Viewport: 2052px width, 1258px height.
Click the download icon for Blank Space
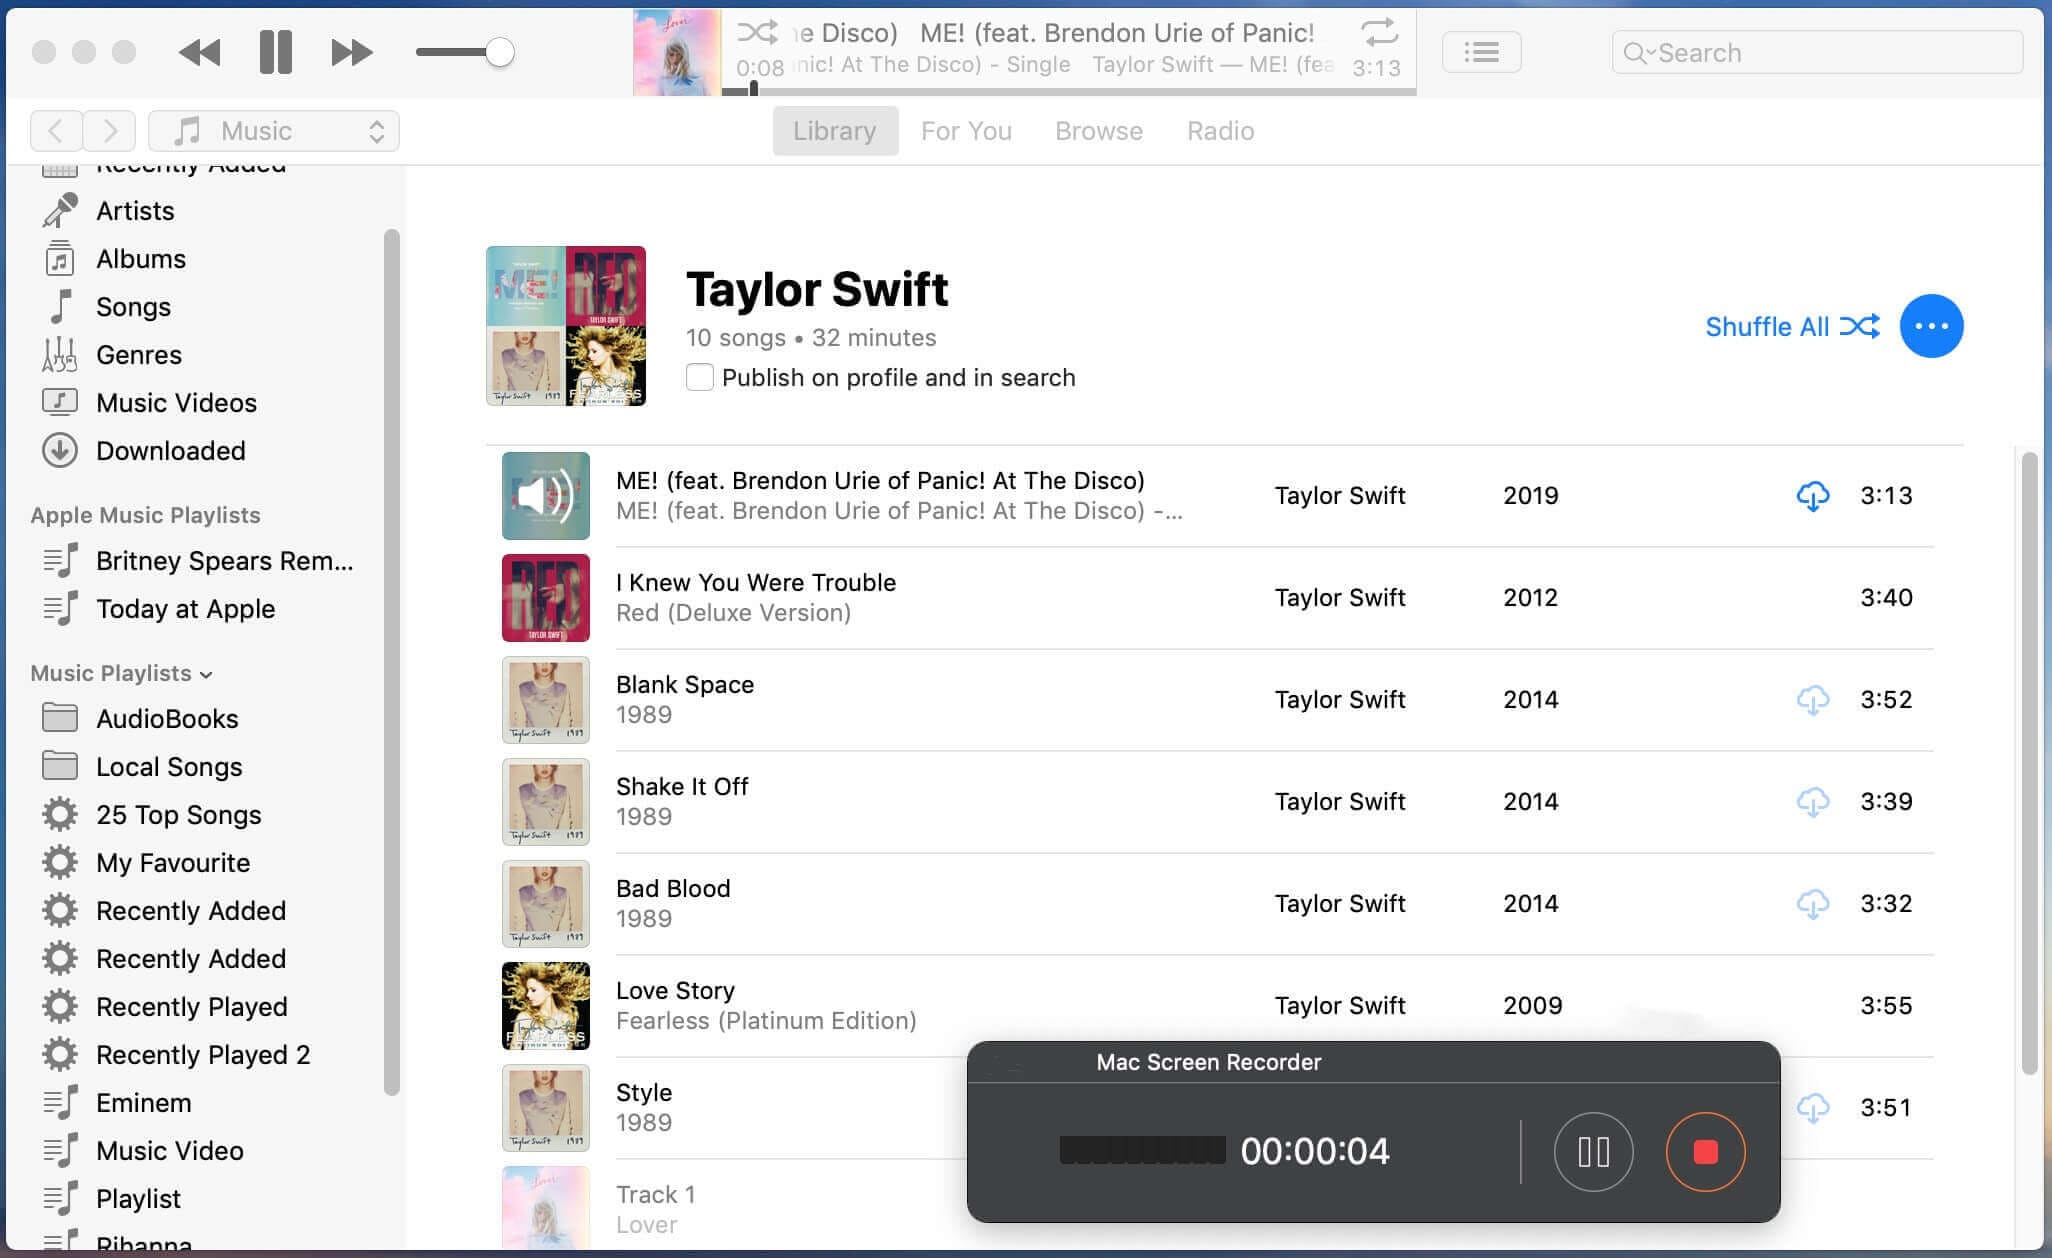1813,701
